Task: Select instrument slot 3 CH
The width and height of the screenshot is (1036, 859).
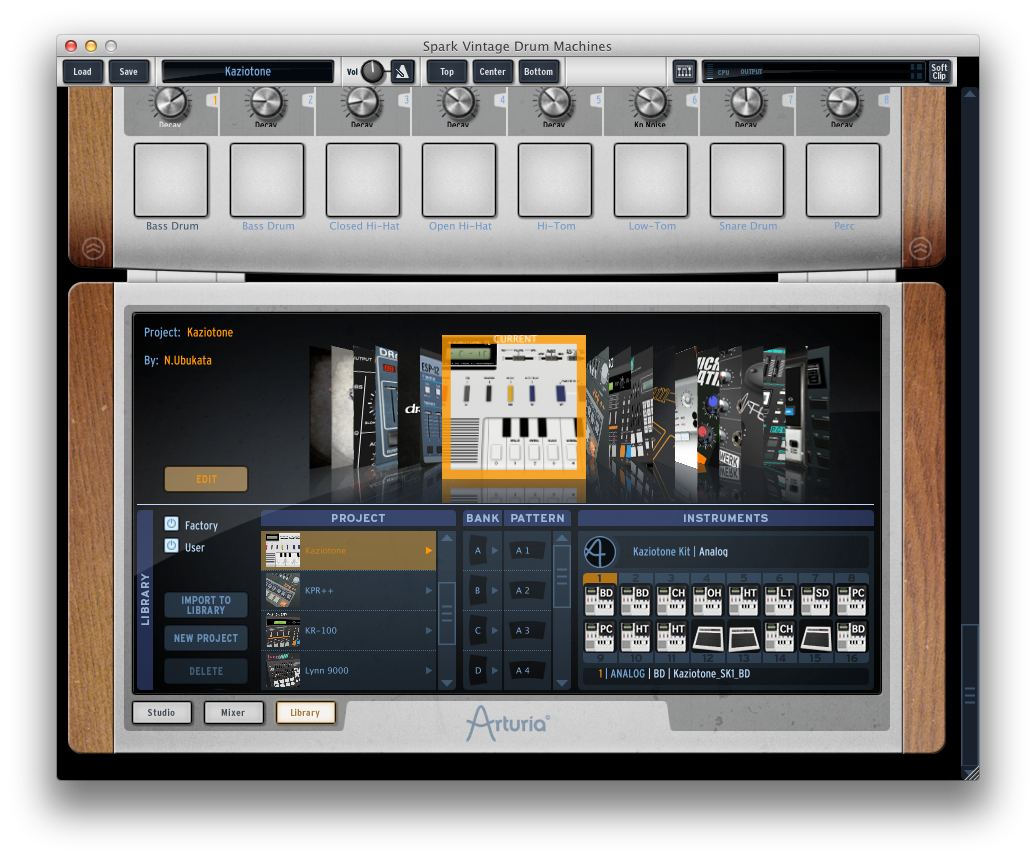Action: pos(671,600)
